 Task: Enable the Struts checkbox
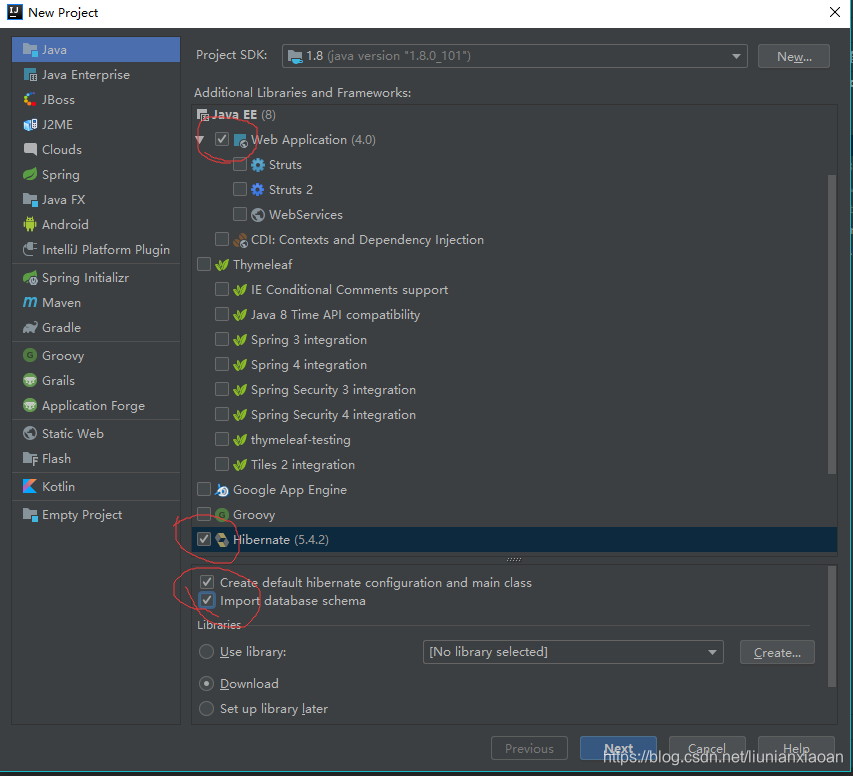pyautogui.click(x=239, y=164)
